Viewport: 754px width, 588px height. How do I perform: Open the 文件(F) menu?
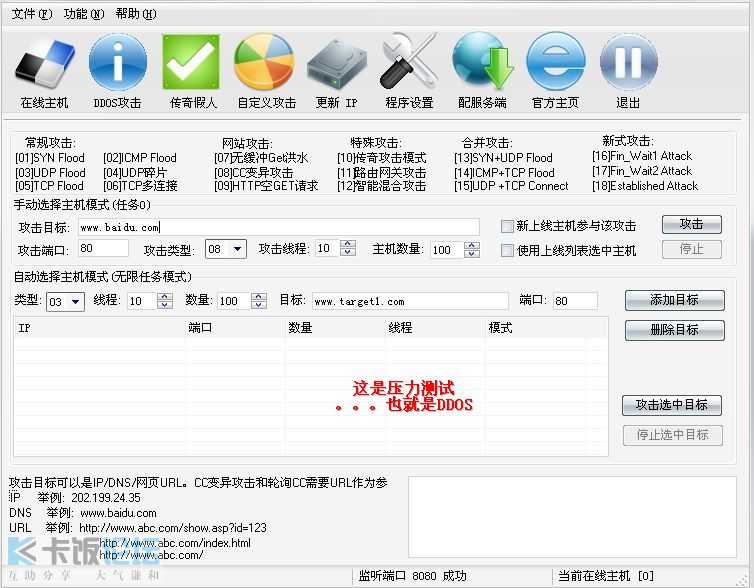32,14
